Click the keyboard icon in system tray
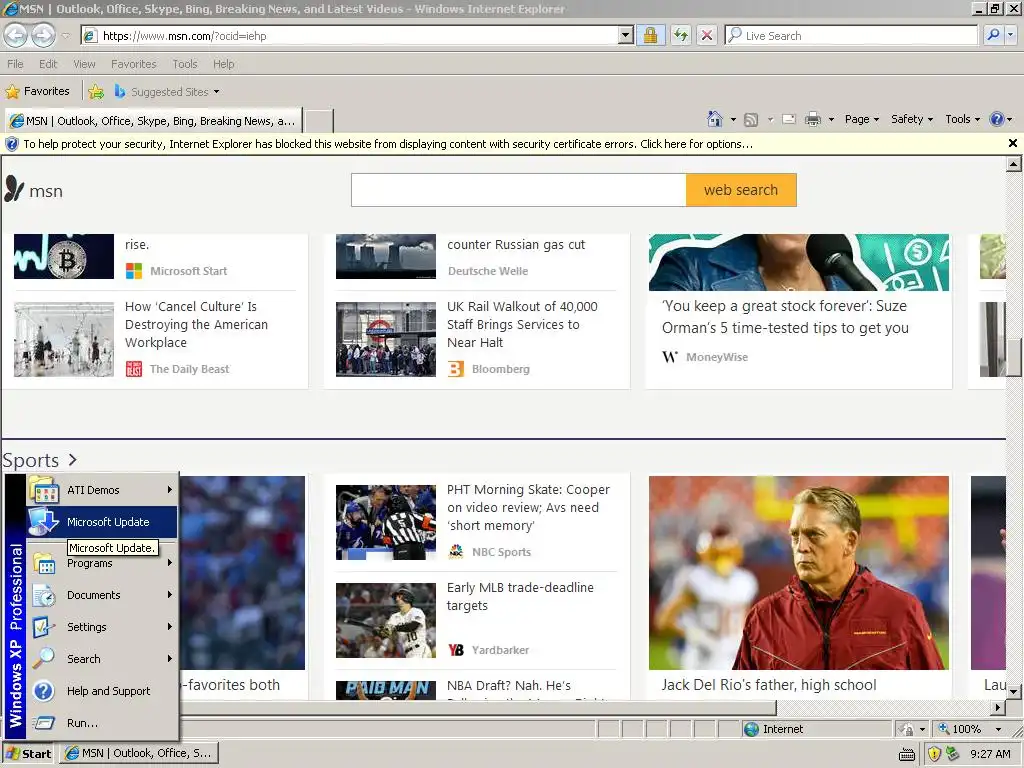The width and height of the screenshot is (1024, 768). (906, 755)
